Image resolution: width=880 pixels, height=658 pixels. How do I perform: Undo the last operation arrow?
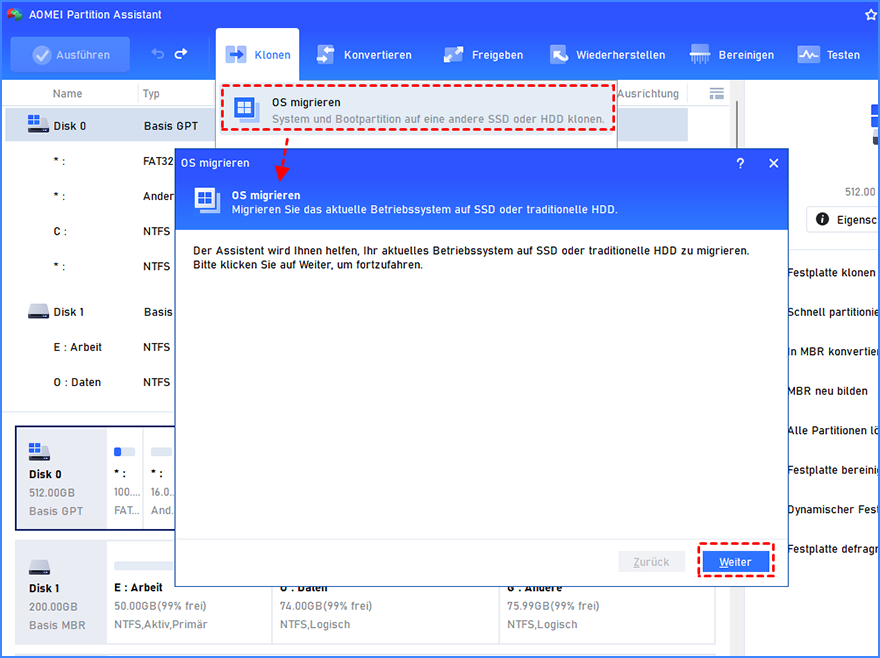tap(158, 54)
